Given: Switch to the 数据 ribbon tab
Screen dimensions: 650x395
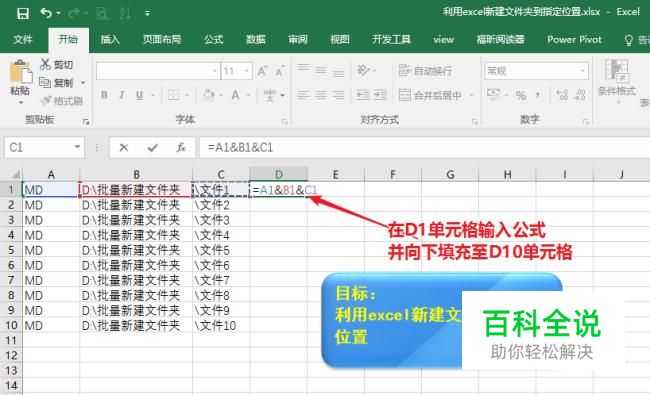Looking at the screenshot, I should point(255,40).
